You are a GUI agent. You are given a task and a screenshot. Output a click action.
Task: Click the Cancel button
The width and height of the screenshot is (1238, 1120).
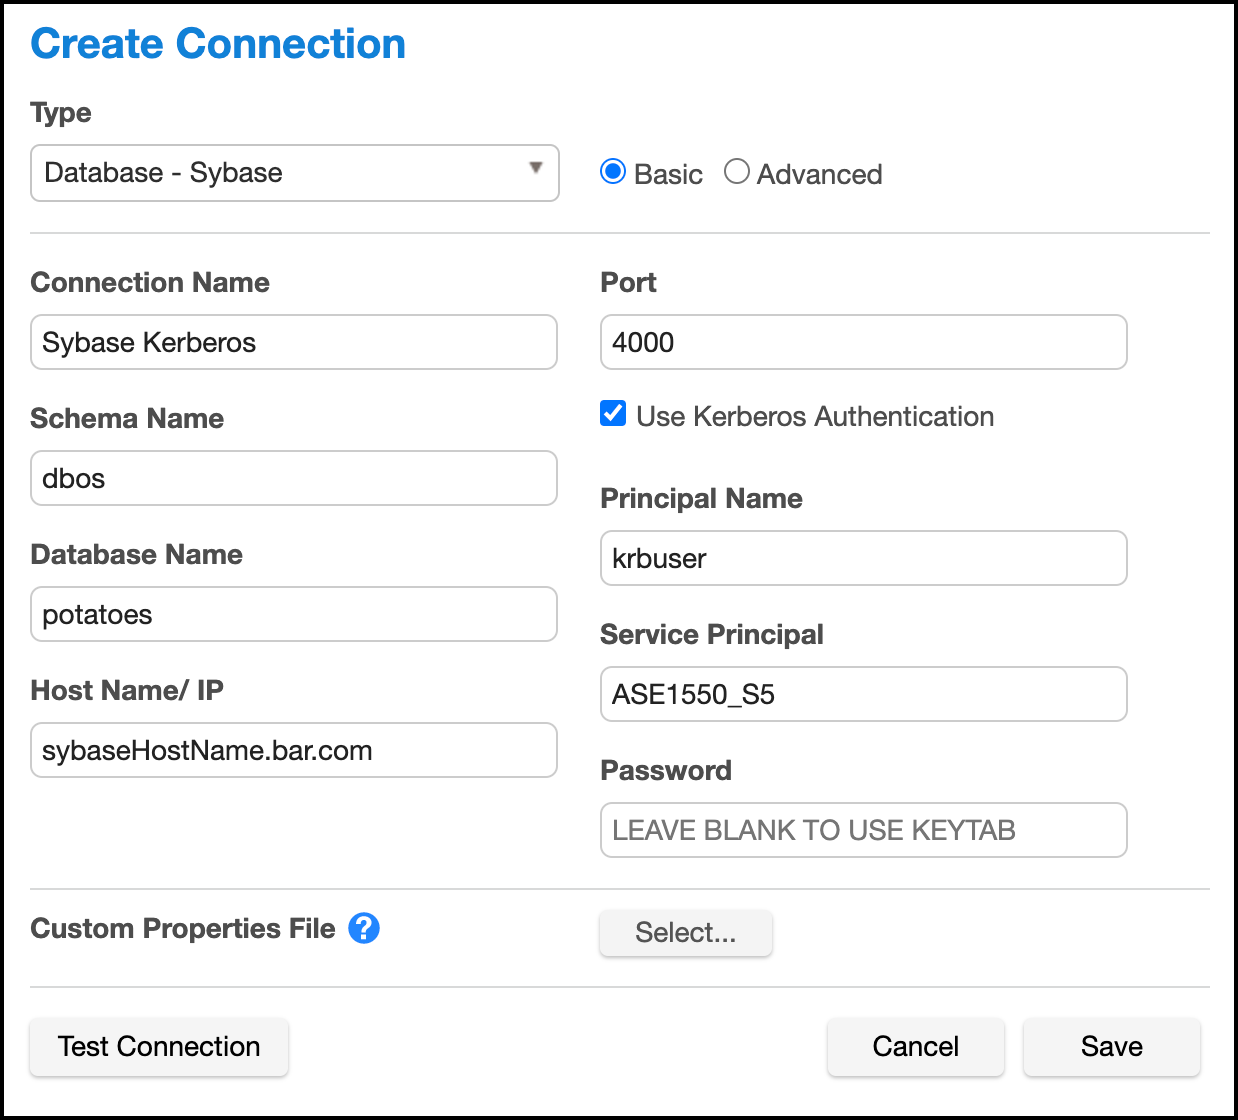pyautogui.click(x=915, y=1046)
